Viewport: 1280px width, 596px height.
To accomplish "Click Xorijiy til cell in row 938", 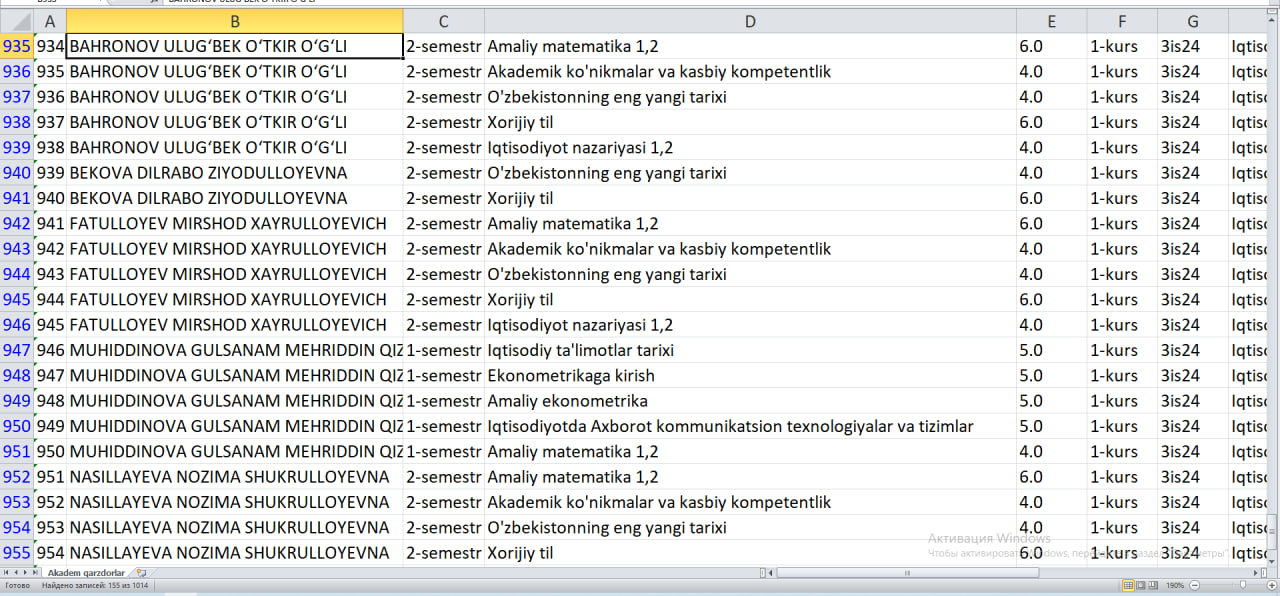I will coord(750,122).
